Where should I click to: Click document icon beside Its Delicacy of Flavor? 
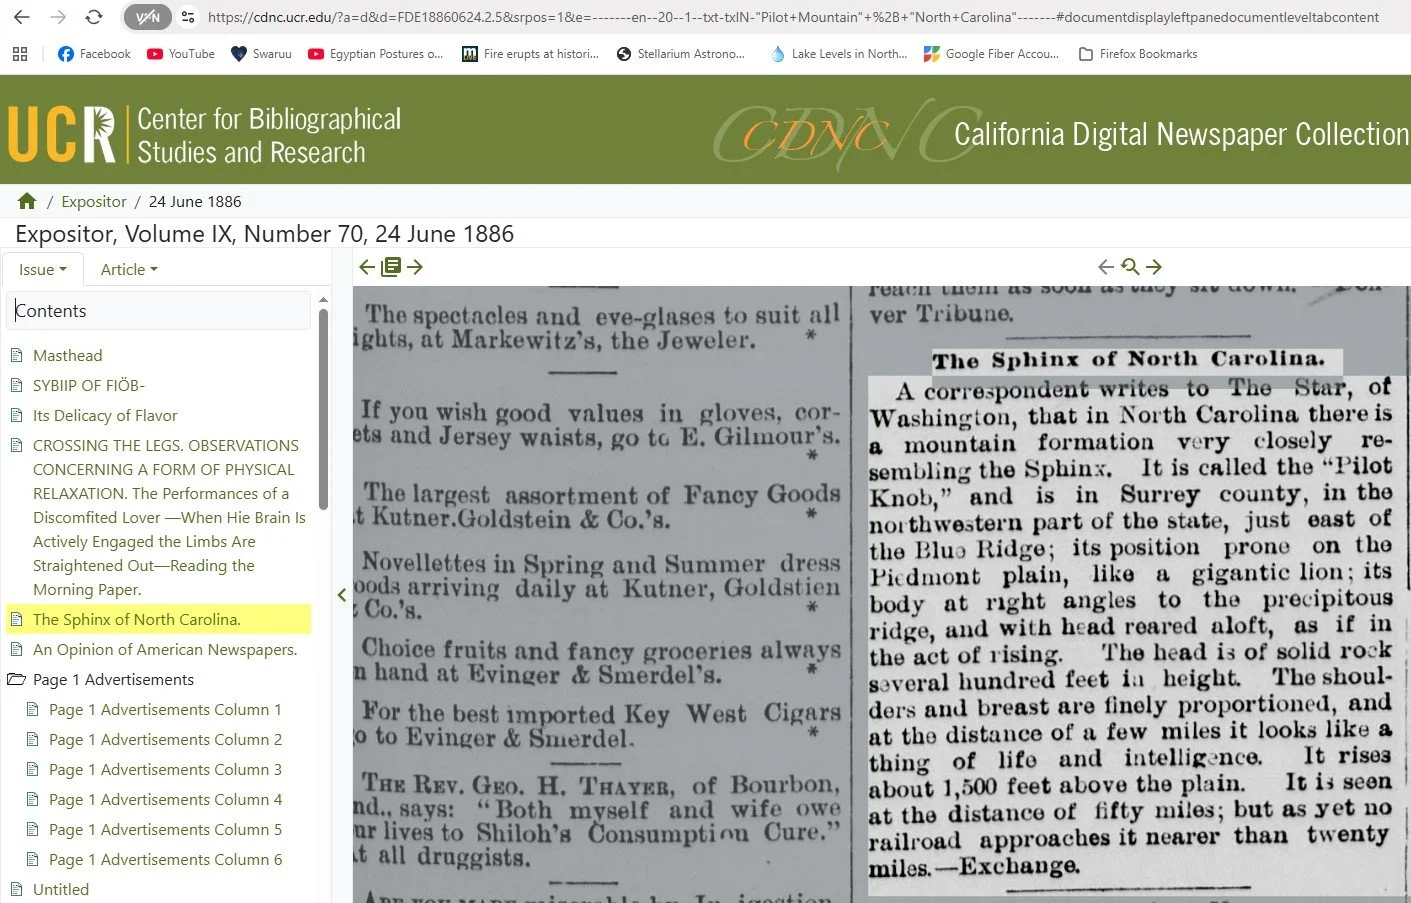tap(16, 415)
